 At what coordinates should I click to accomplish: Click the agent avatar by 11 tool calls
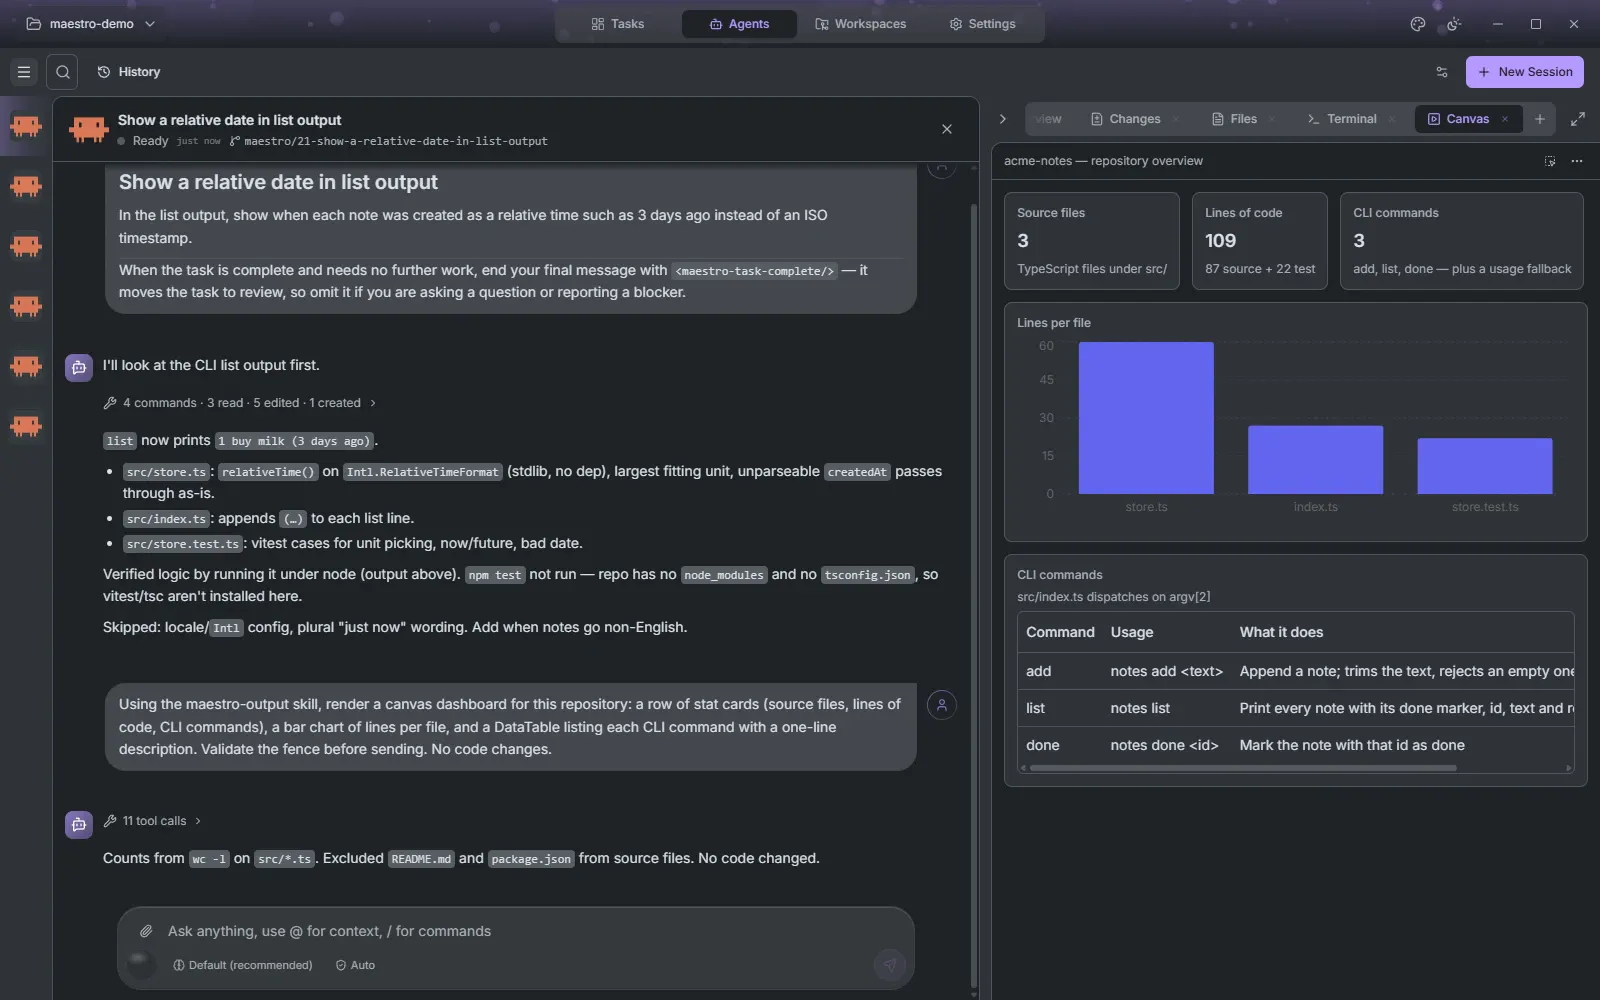click(79, 824)
